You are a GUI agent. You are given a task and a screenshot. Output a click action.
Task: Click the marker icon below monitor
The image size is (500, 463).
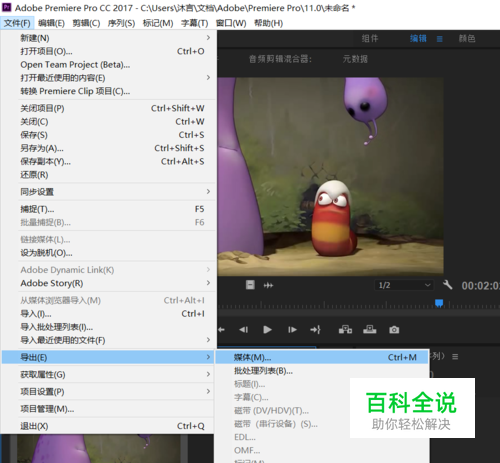[250, 285]
